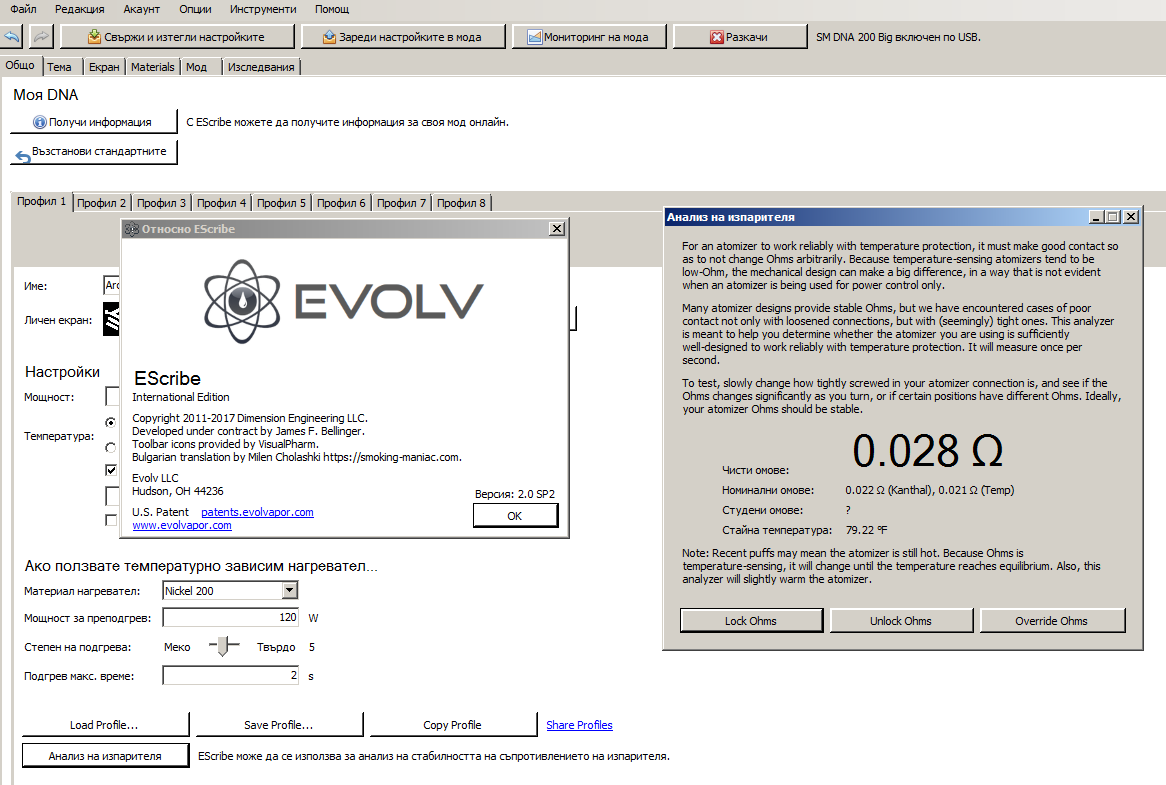Viewport: 1166px width, 785px height.
Task: Click the red Разкачи disconnect icon
Action: (716, 37)
